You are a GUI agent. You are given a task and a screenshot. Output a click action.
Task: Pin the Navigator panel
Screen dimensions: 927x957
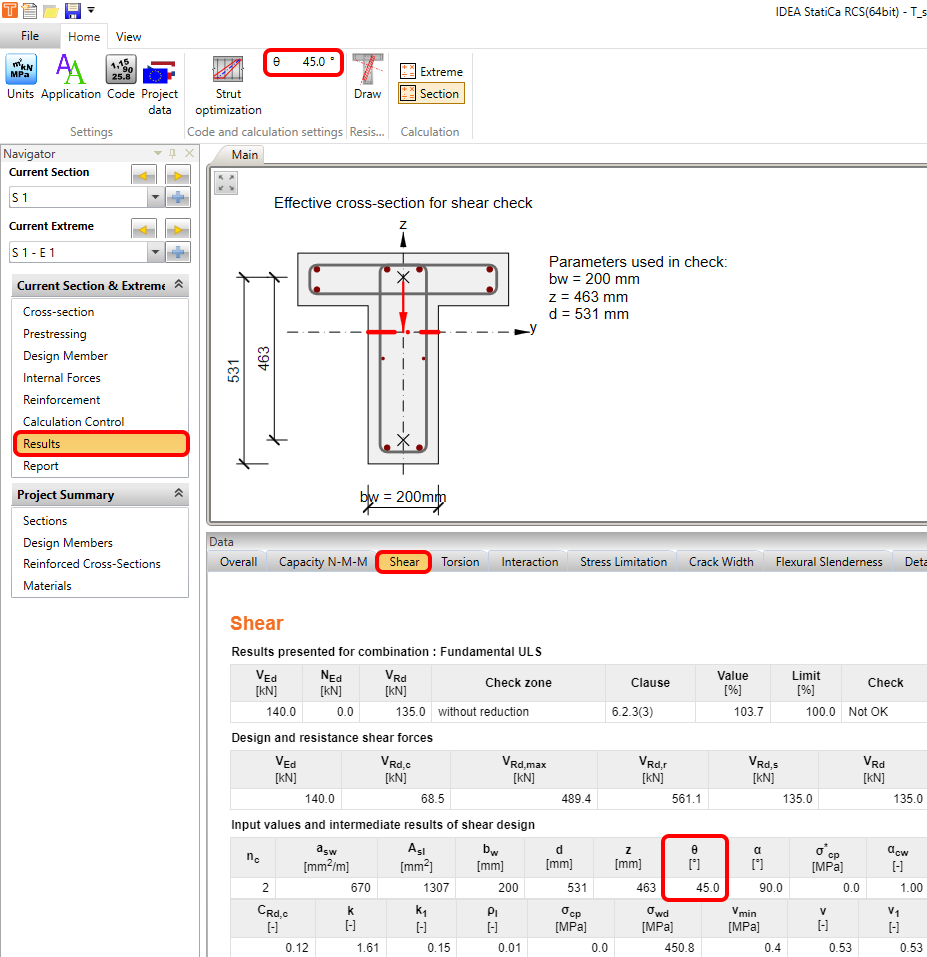[x=170, y=153]
